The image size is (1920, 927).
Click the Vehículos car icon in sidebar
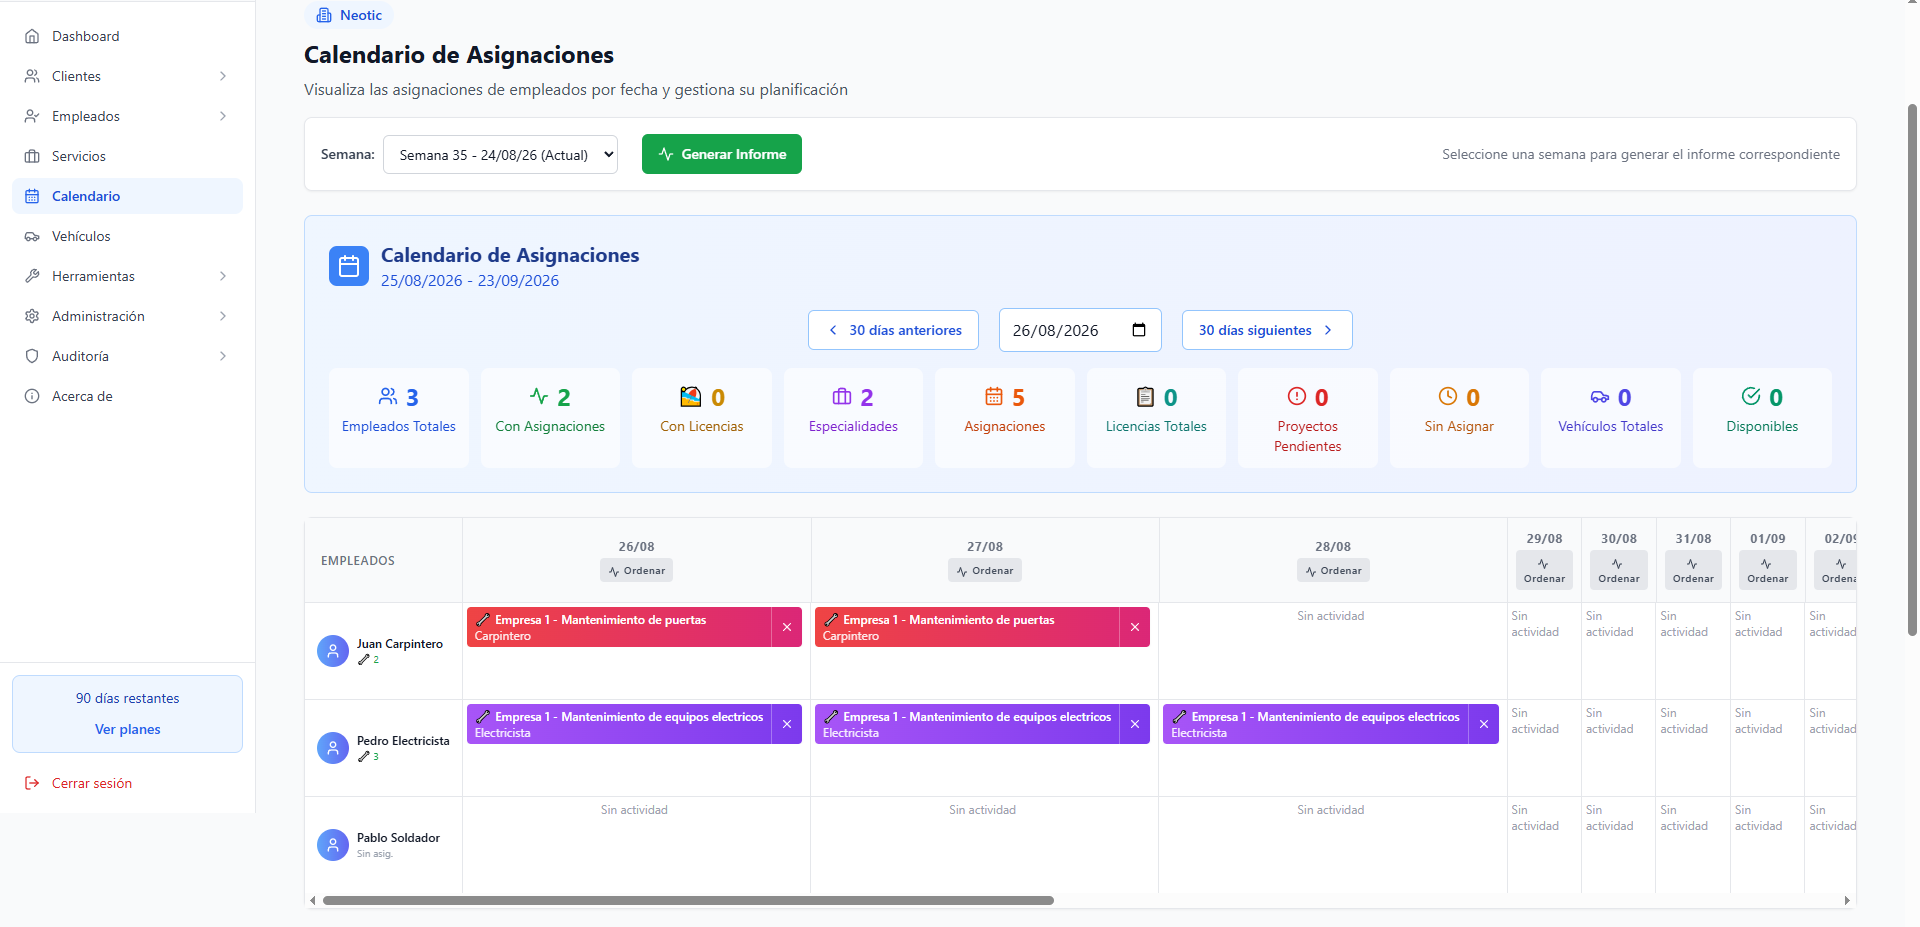pos(32,236)
